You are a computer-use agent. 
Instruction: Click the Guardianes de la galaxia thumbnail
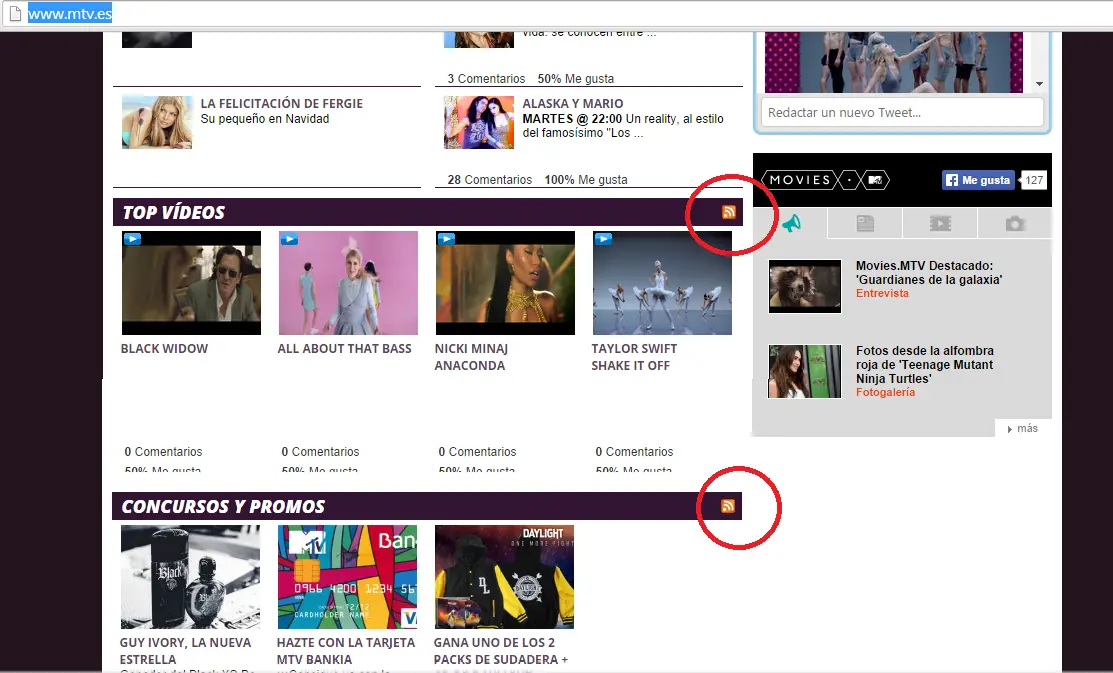point(805,286)
